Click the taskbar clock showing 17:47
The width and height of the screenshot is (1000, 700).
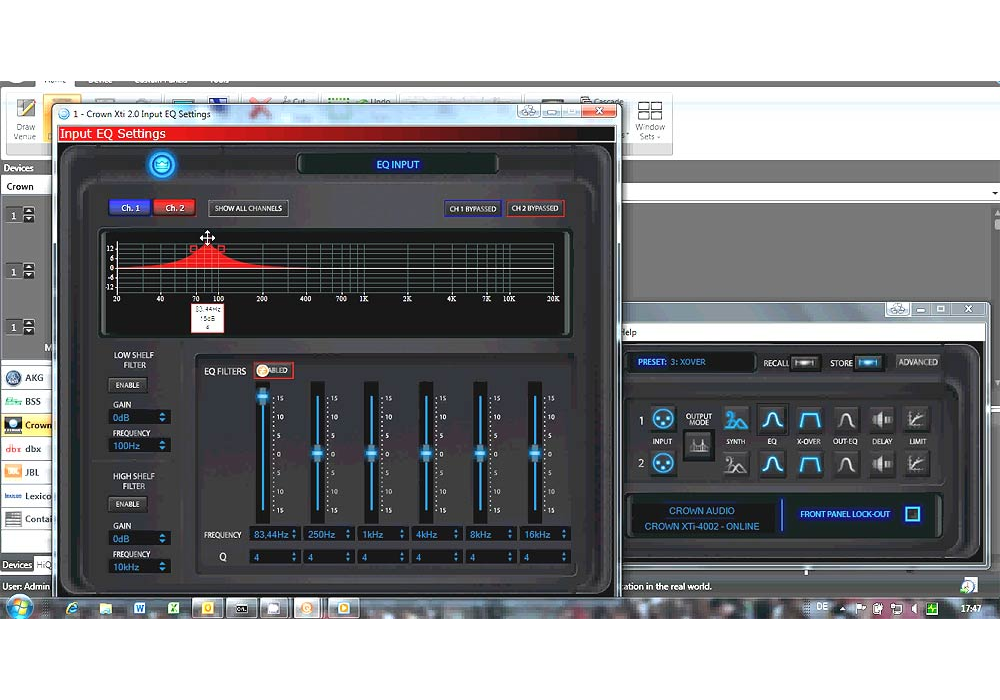click(971, 609)
